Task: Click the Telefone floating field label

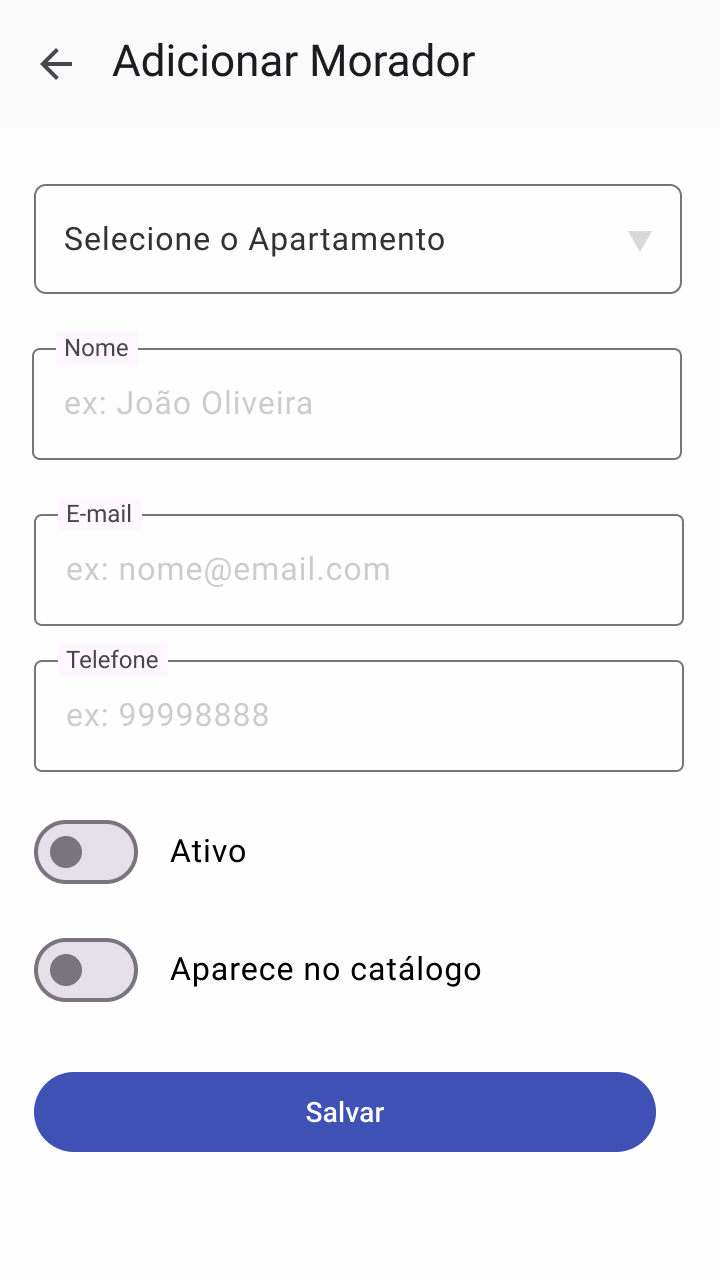Action: click(112, 660)
